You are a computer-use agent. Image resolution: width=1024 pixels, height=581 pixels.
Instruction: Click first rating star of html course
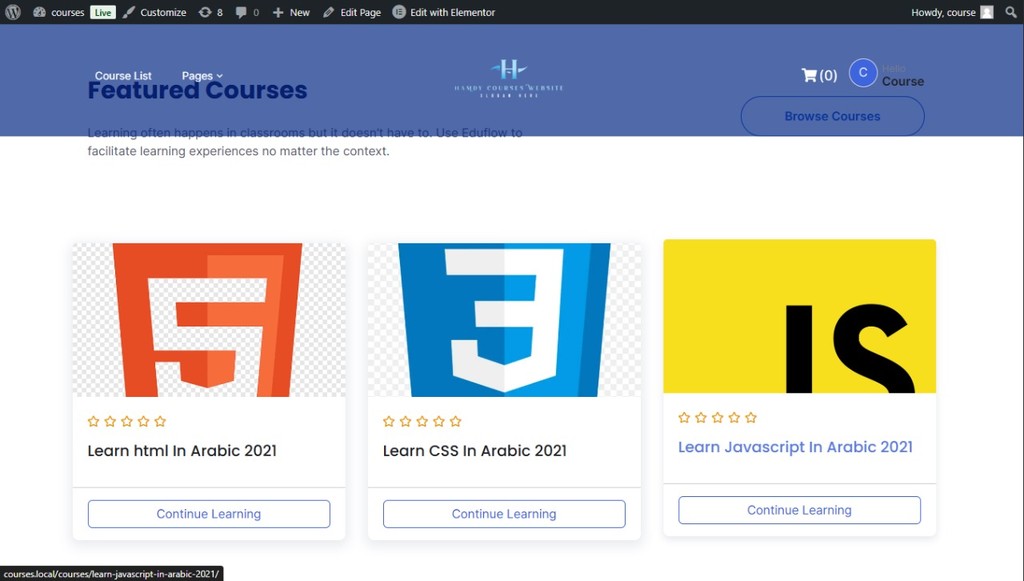point(93,421)
